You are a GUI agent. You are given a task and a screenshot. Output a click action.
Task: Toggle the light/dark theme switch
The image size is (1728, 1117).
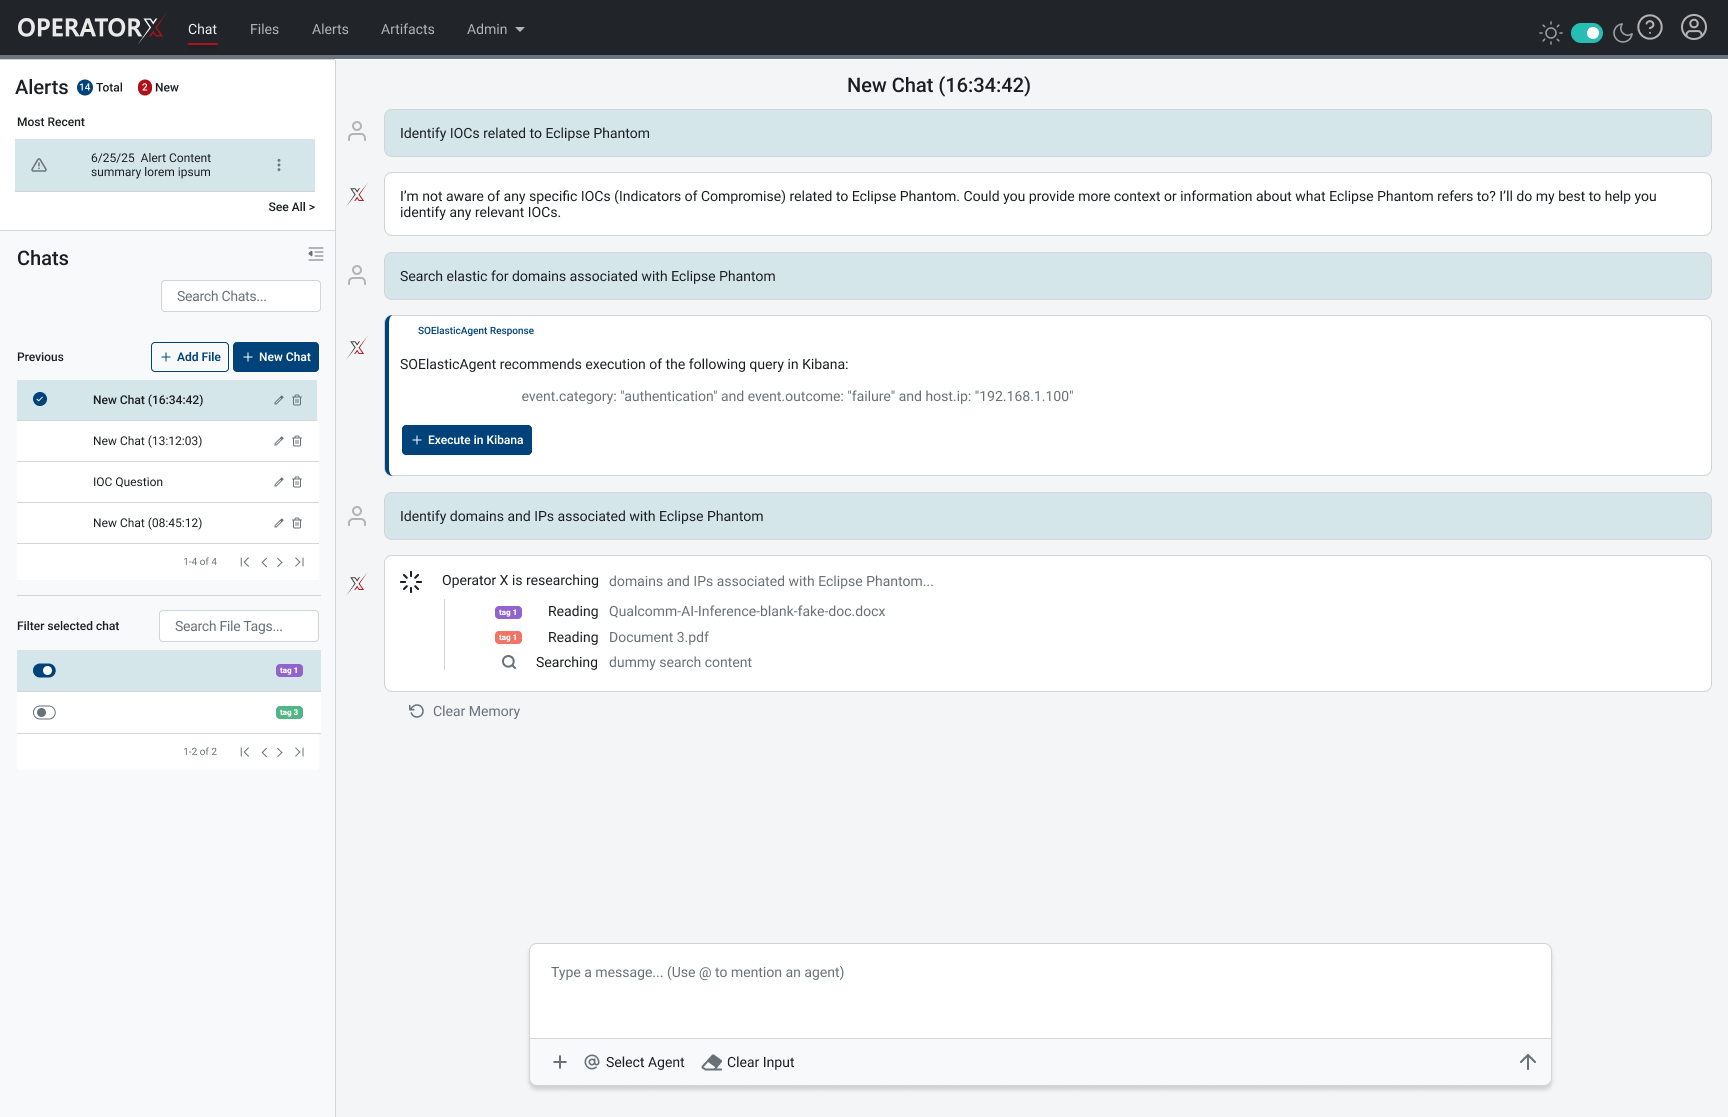tap(1586, 33)
